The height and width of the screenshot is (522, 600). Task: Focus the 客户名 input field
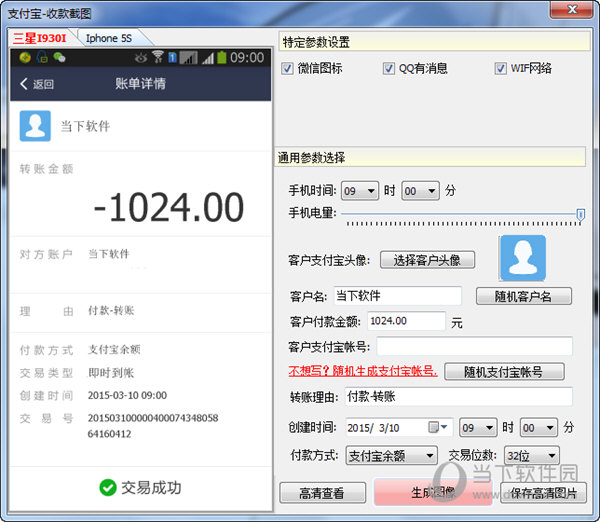point(398,296)
